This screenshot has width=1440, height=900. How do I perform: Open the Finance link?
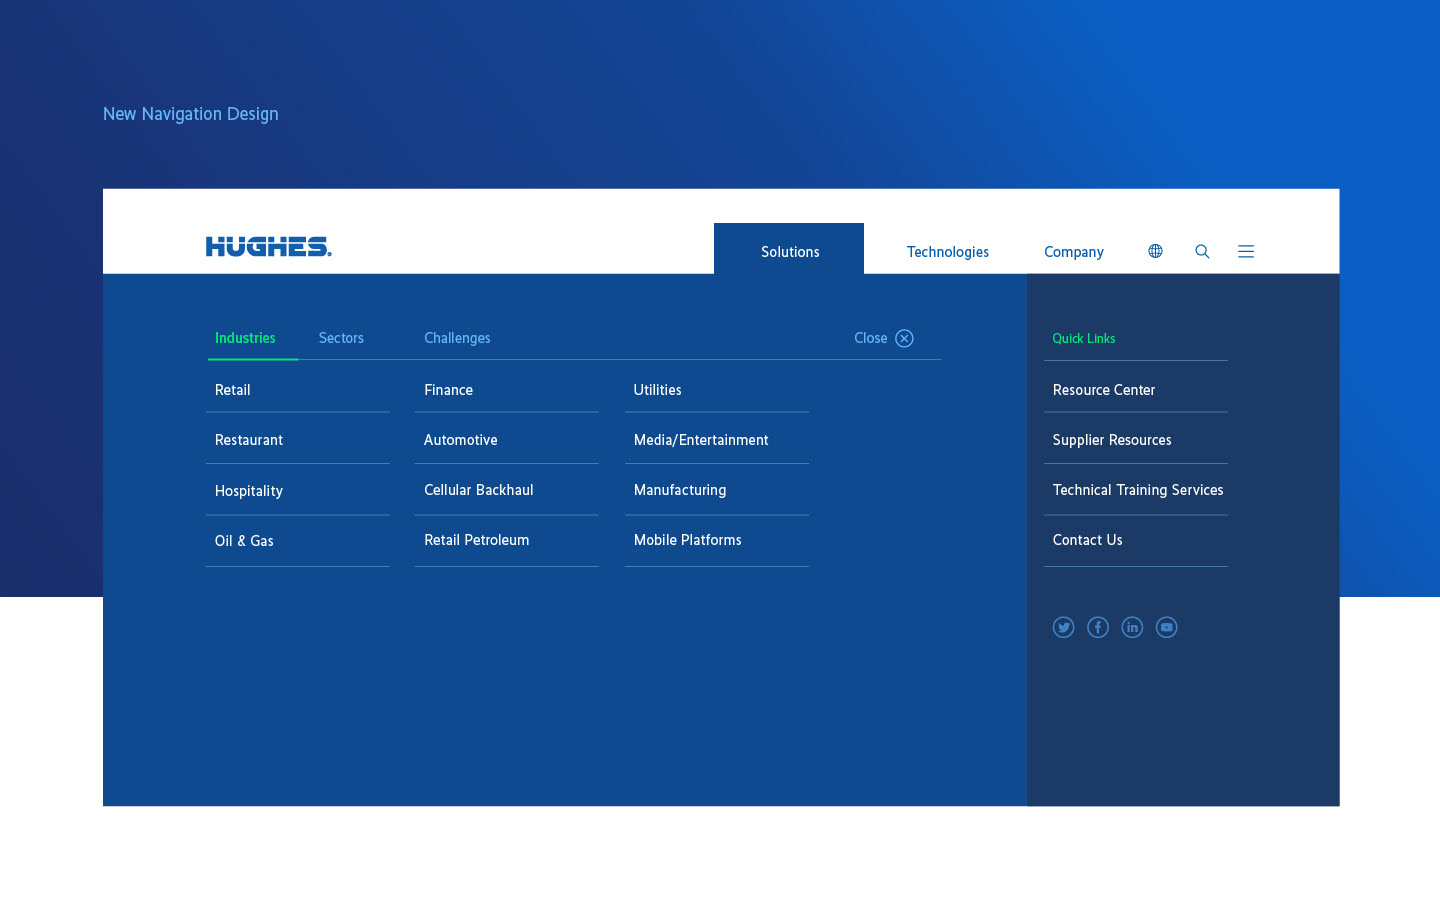tap(448, 390)
